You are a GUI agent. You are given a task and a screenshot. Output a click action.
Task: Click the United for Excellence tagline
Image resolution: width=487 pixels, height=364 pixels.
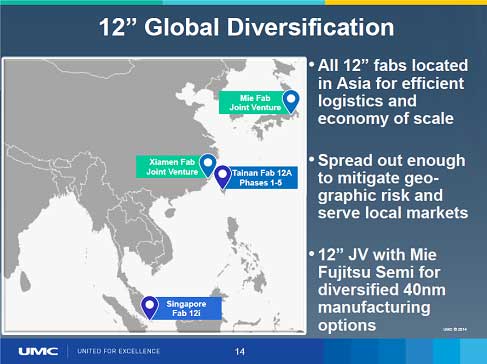[119, 351]
